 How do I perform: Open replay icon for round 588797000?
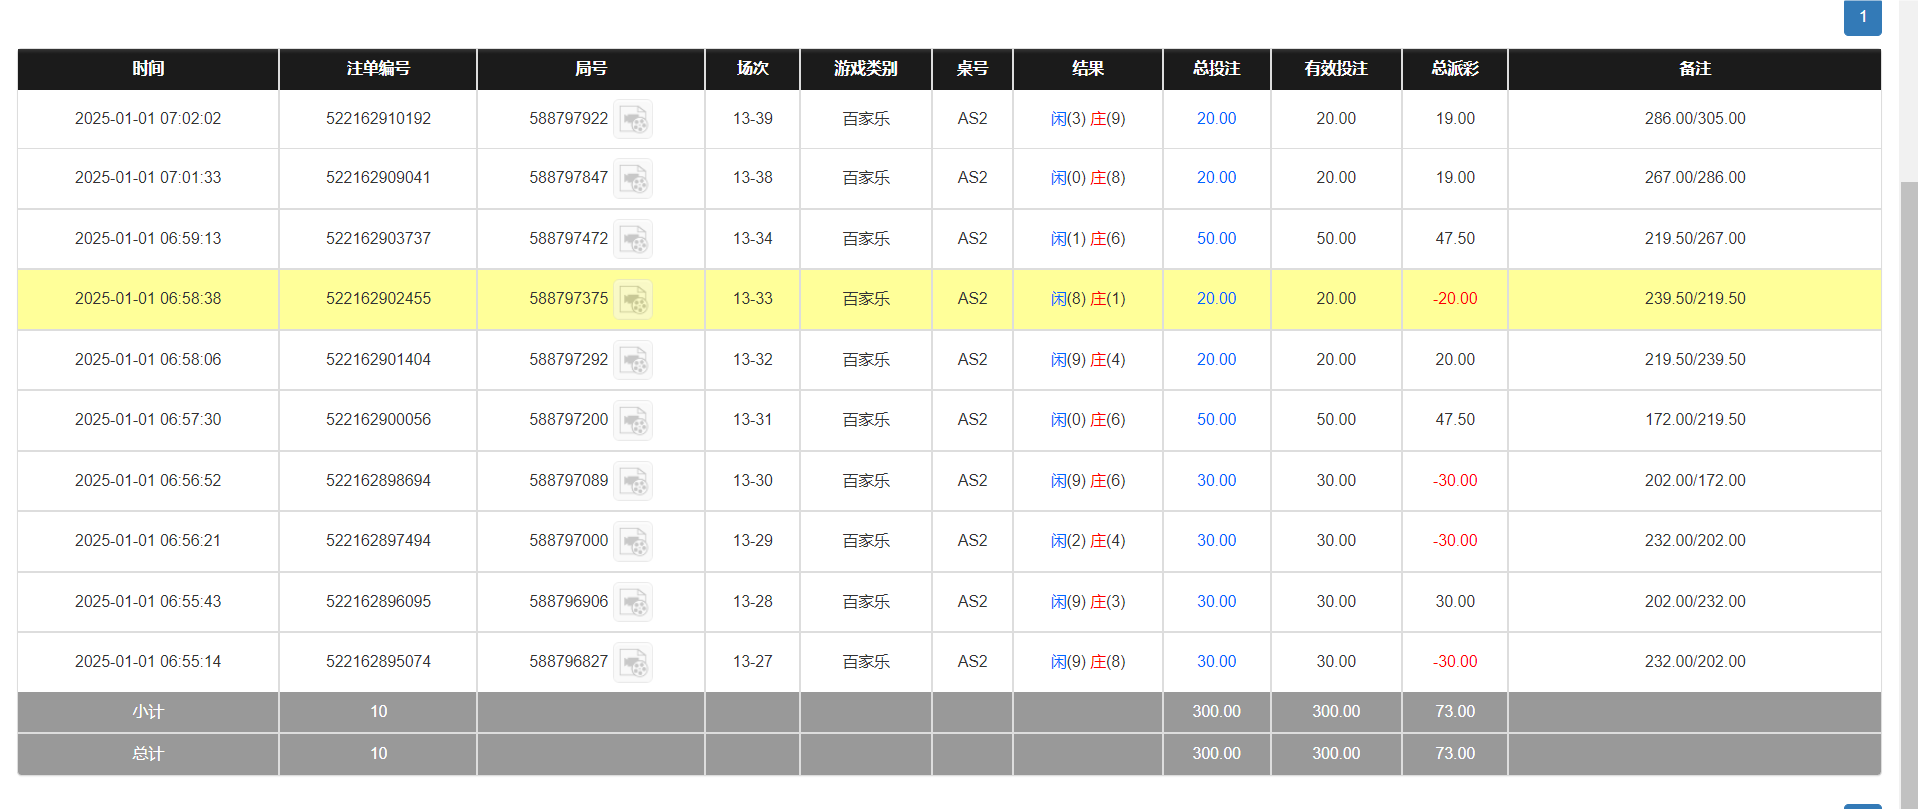coord(633,542)
